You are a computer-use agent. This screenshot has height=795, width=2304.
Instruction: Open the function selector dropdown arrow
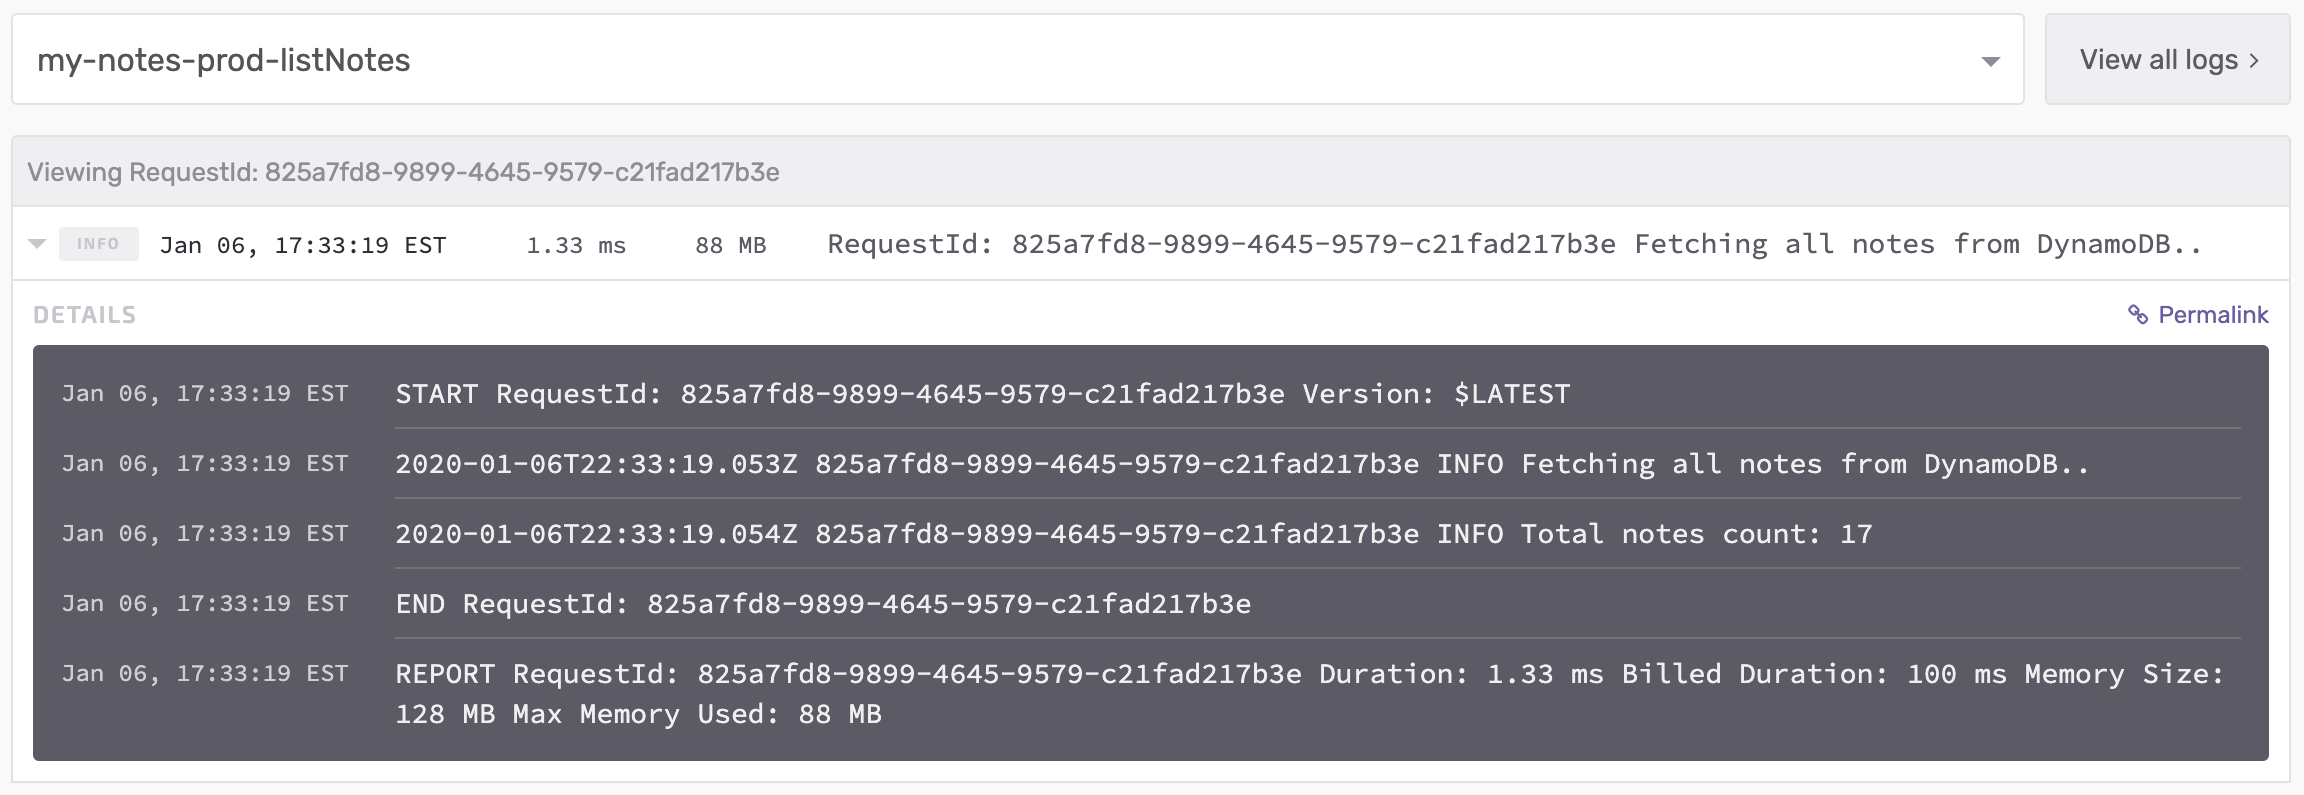point(1990,61)
